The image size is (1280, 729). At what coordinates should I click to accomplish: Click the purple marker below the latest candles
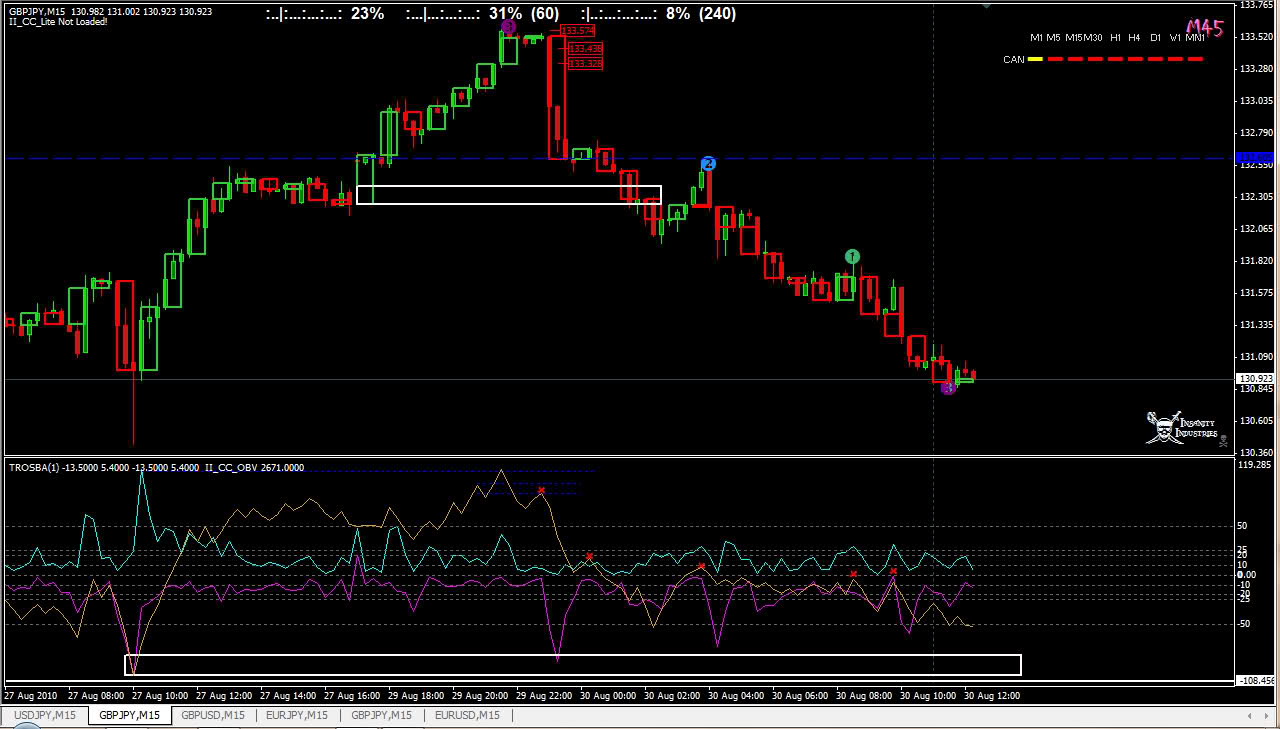(948, 388)
